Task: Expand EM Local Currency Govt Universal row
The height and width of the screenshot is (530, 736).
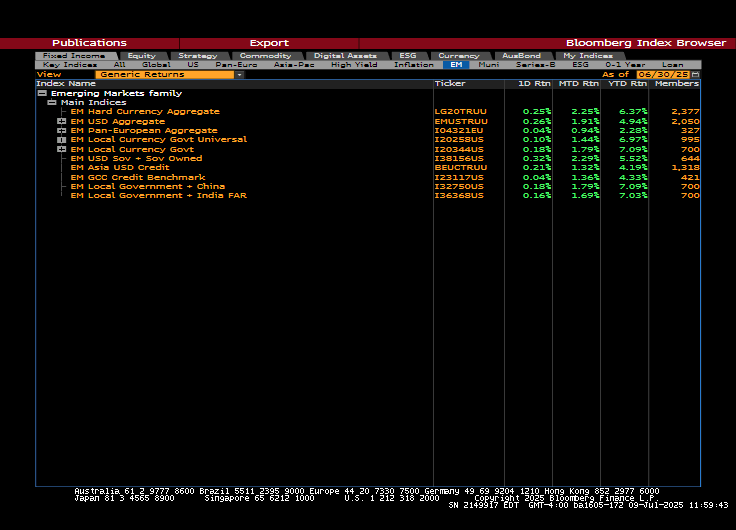Action: pyautogui.click(x=61, y=140)
